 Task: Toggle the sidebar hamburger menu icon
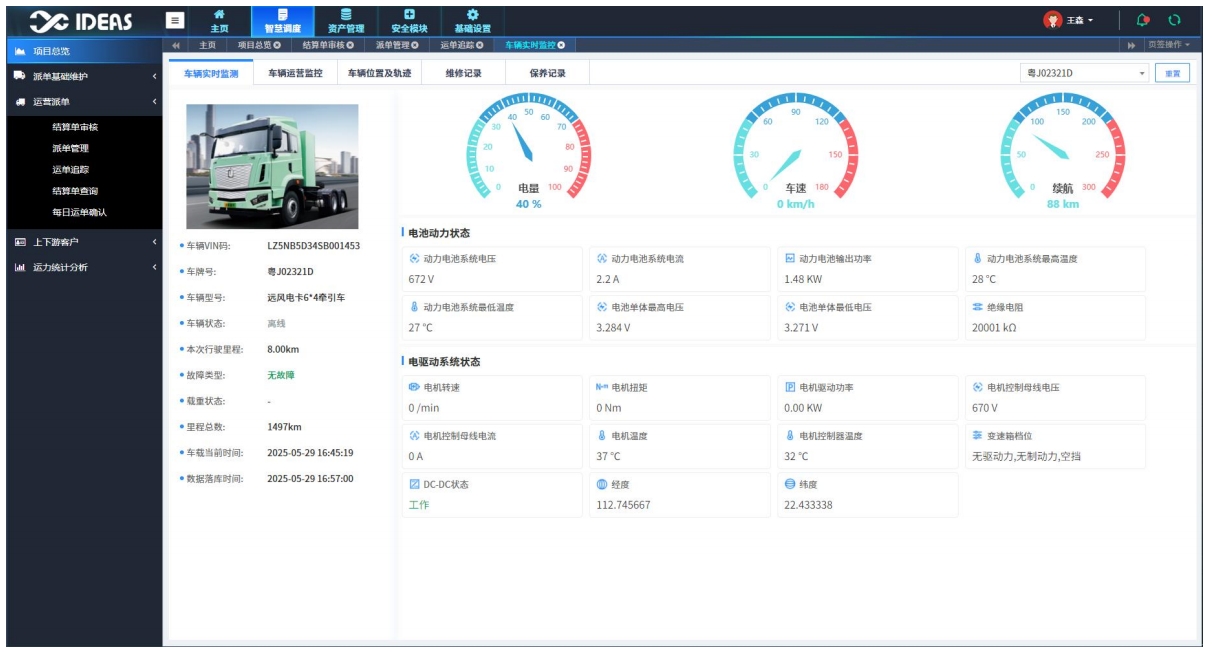(x=175, y=20)
